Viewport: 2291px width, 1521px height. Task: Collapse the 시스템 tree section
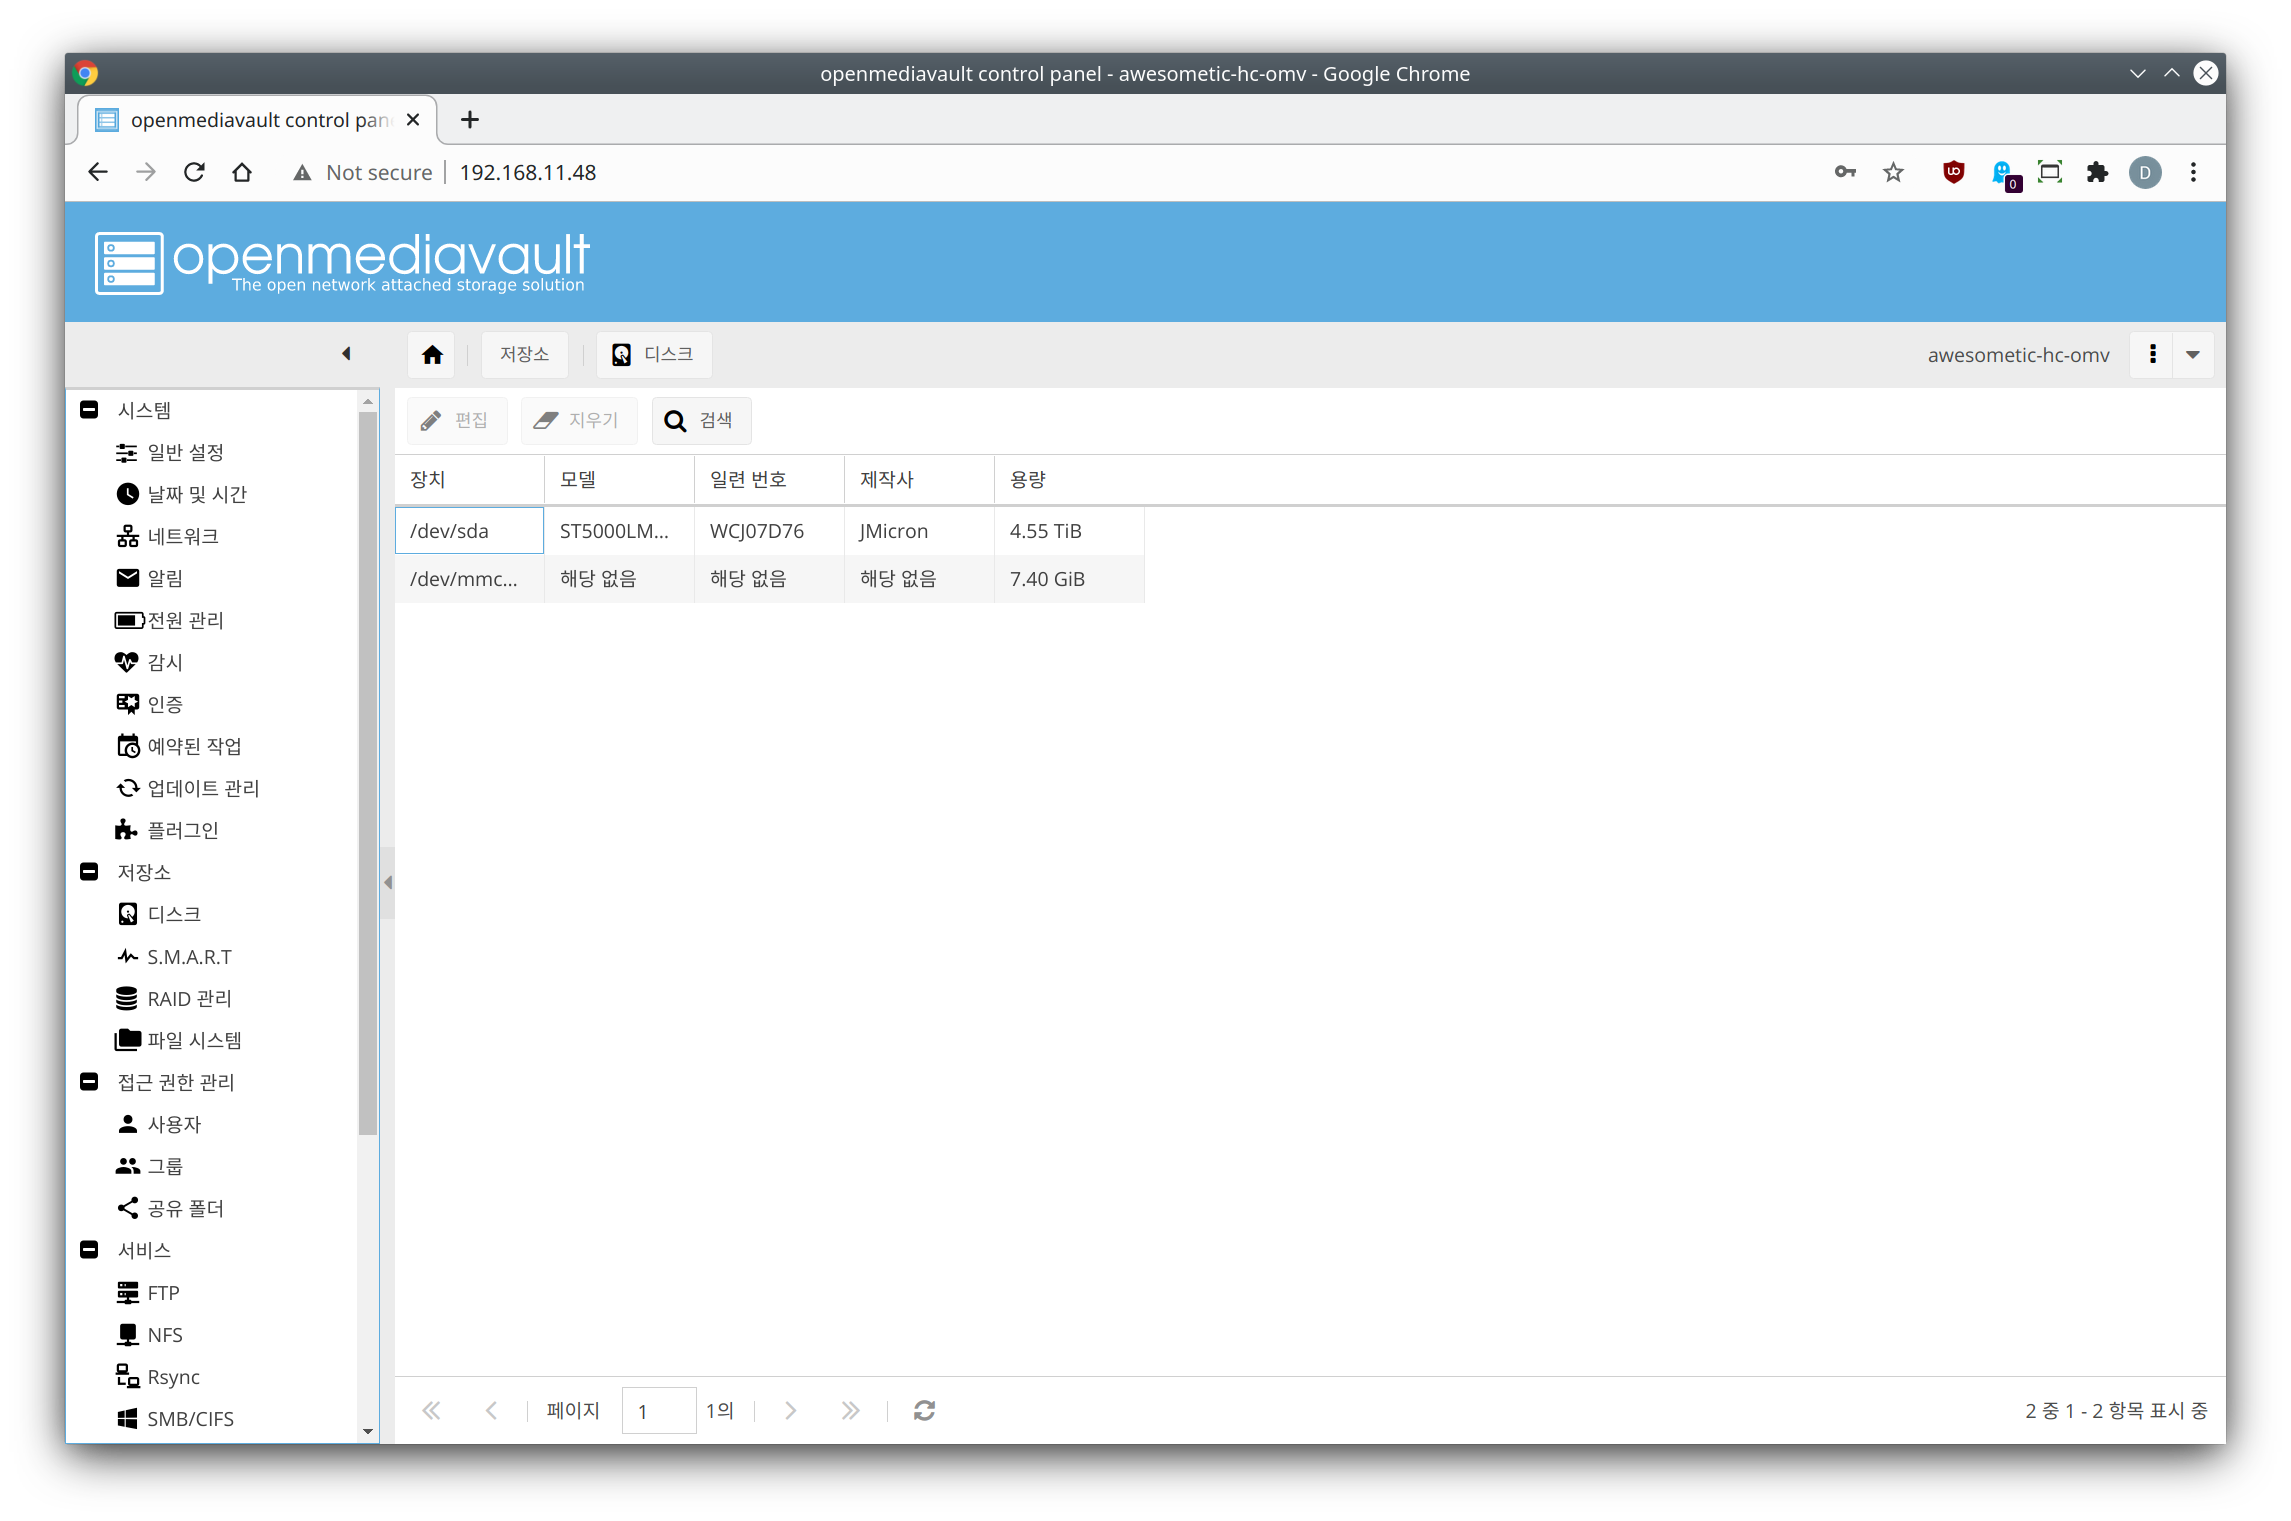pos(89,410)
